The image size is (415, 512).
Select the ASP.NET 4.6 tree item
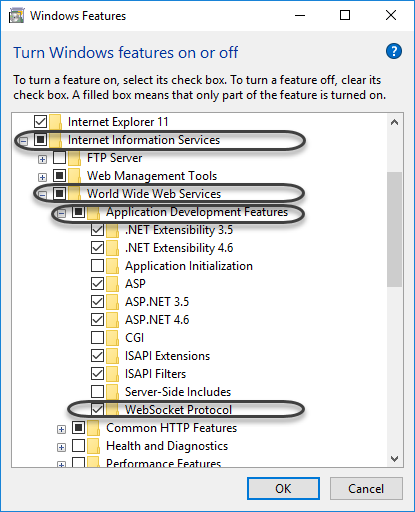coord(157,320)
